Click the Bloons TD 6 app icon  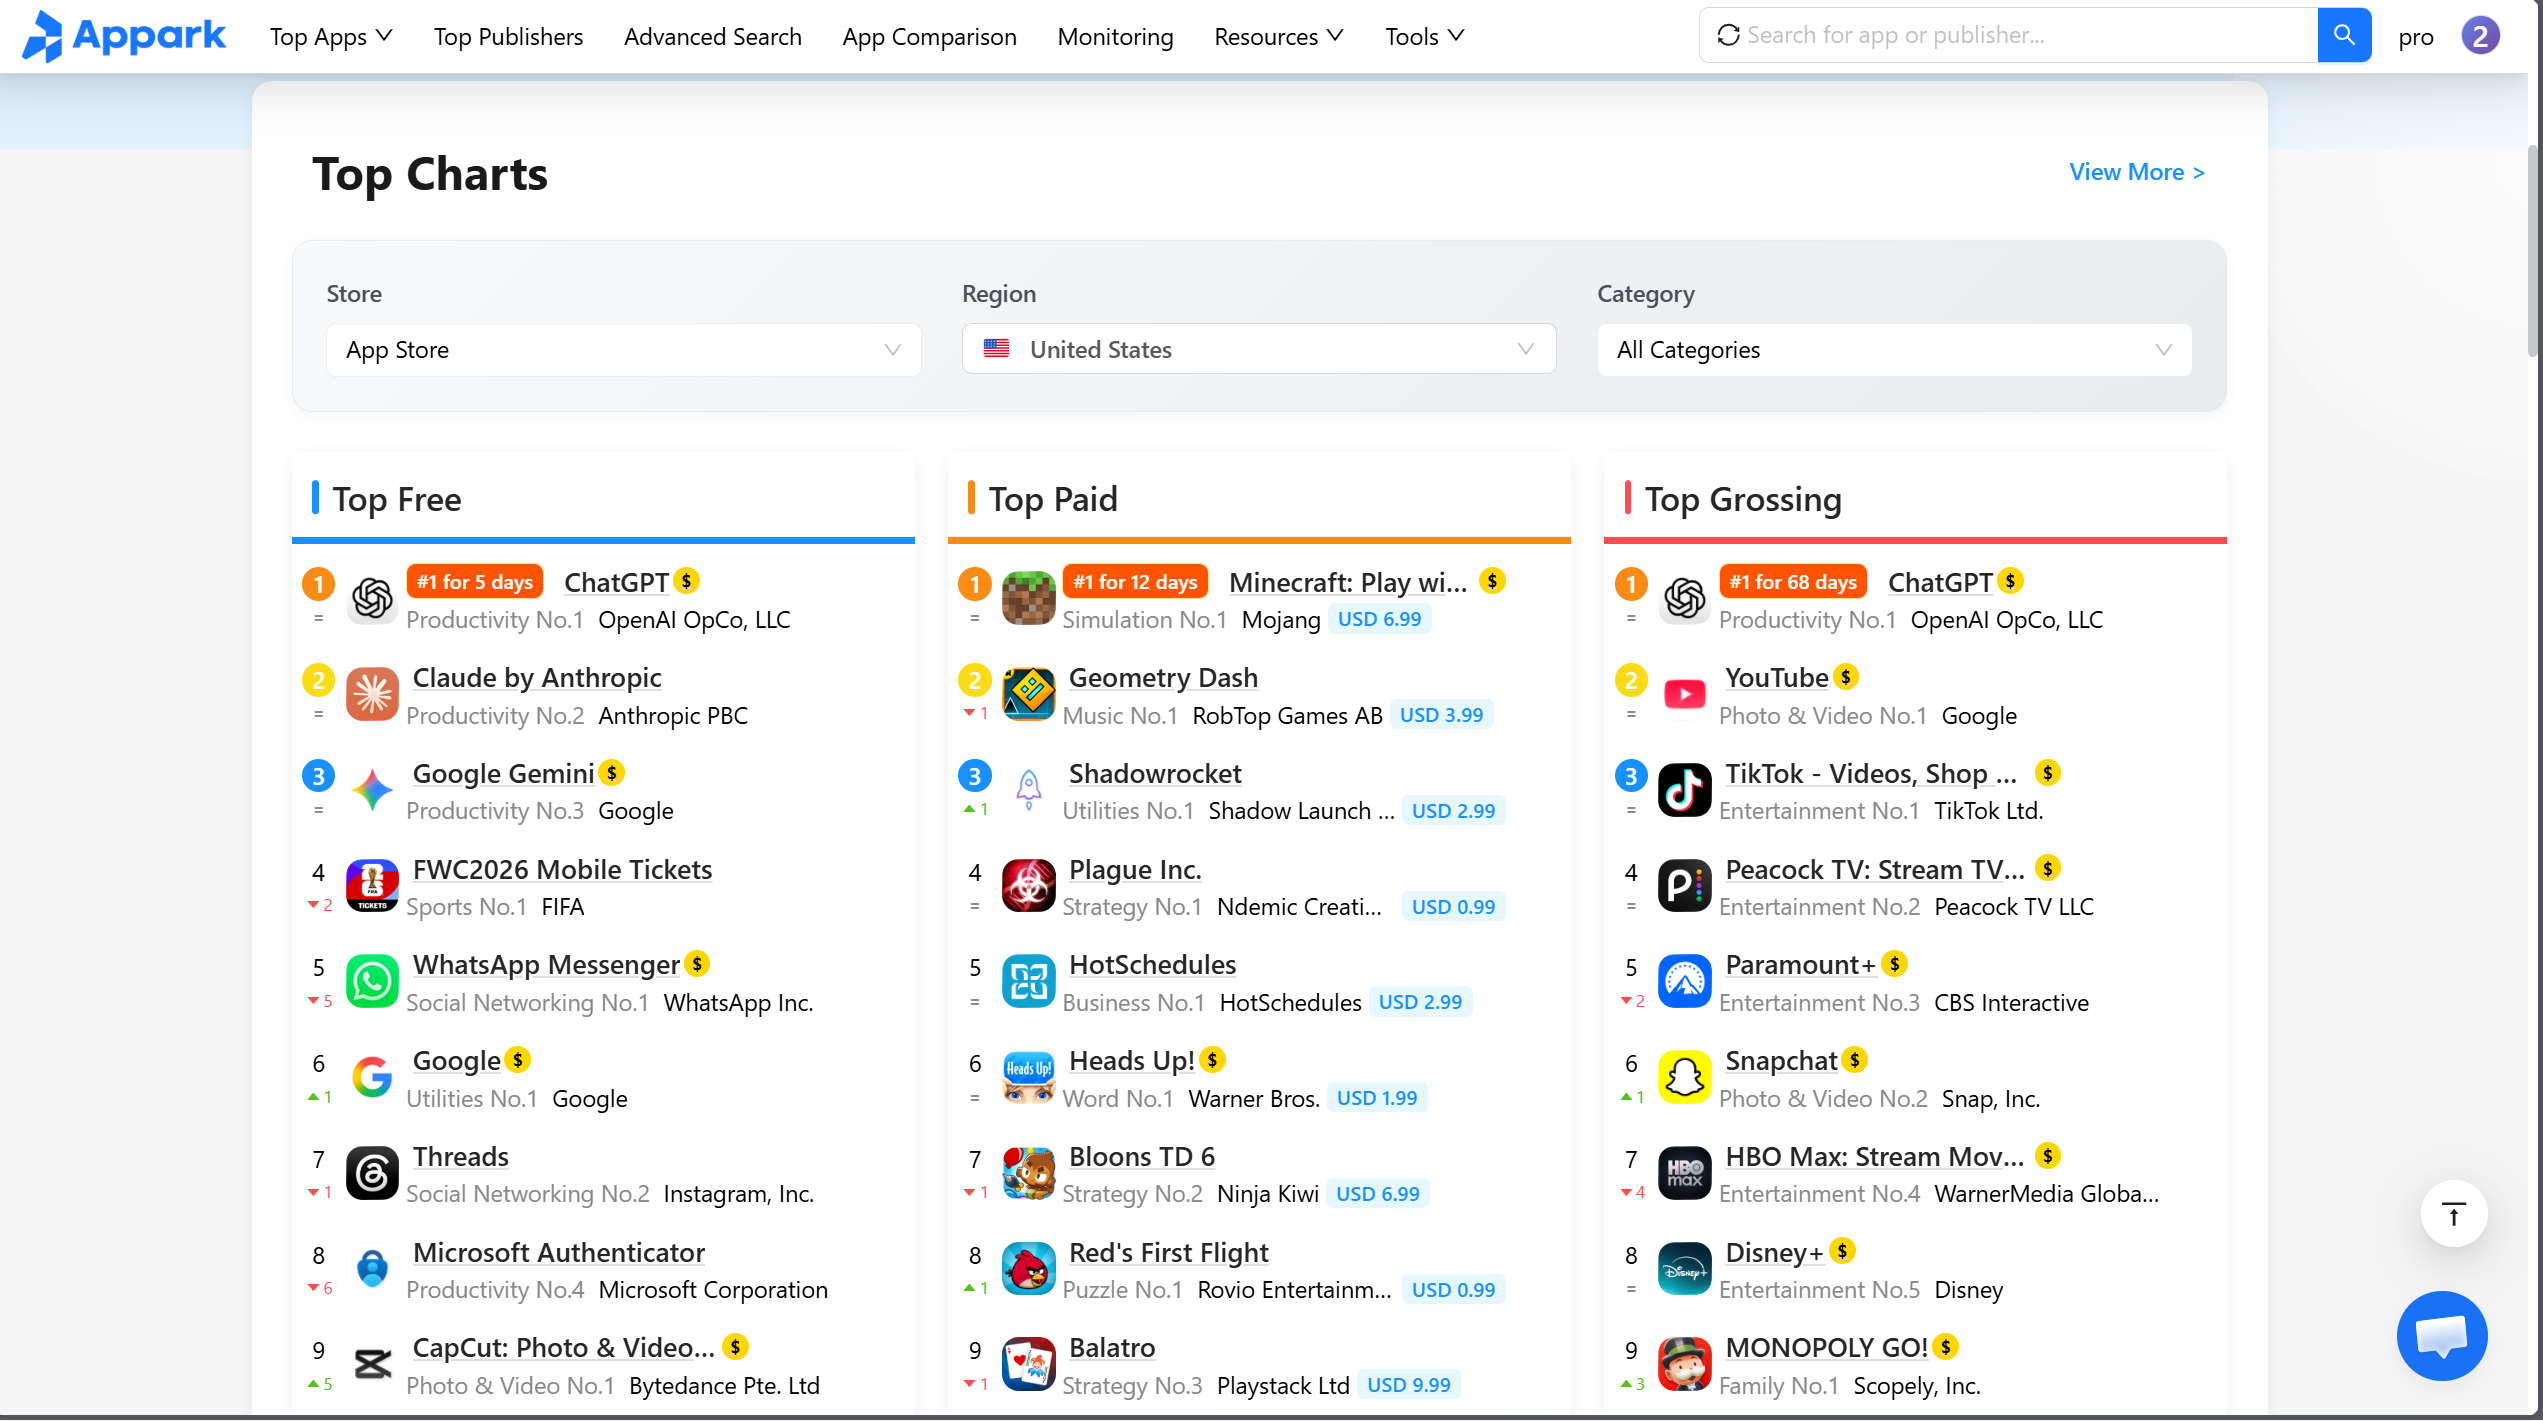(x=1028, y=1174)
